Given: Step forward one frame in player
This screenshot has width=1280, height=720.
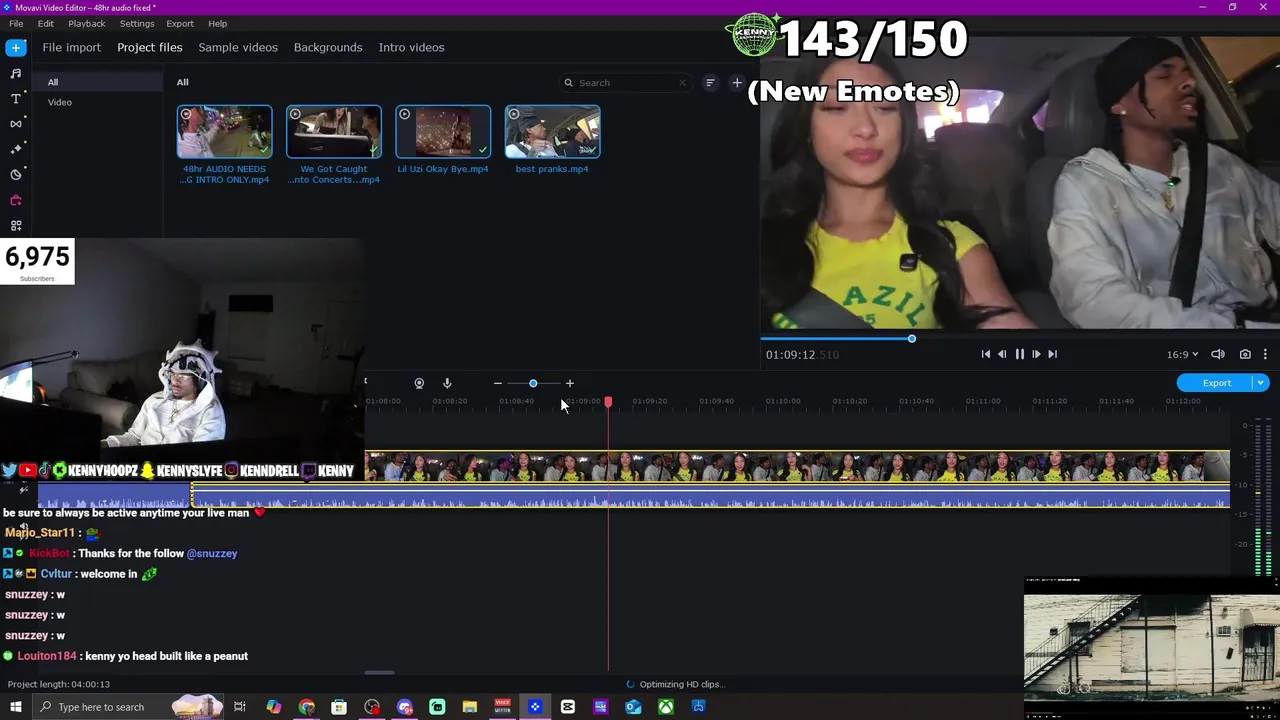Looking at the screenshot, I should 1036,354.
